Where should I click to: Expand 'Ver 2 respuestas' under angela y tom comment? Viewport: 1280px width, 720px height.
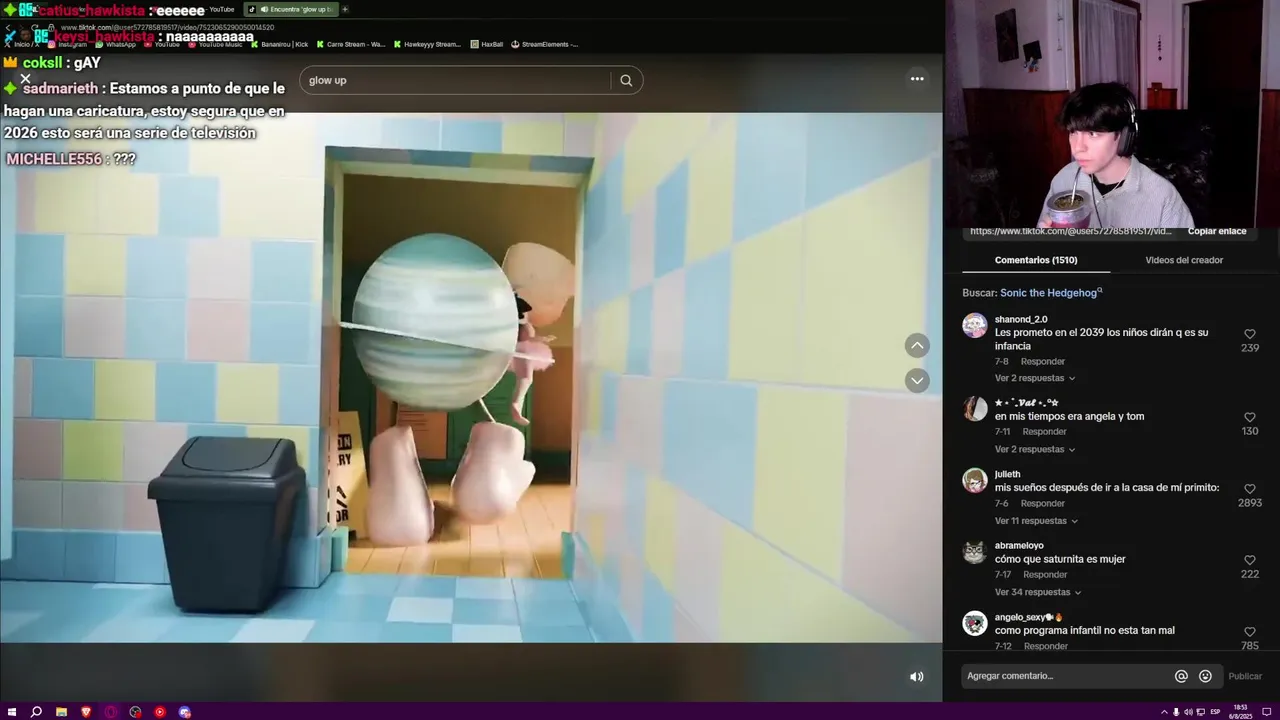[x=1035, y=449]
